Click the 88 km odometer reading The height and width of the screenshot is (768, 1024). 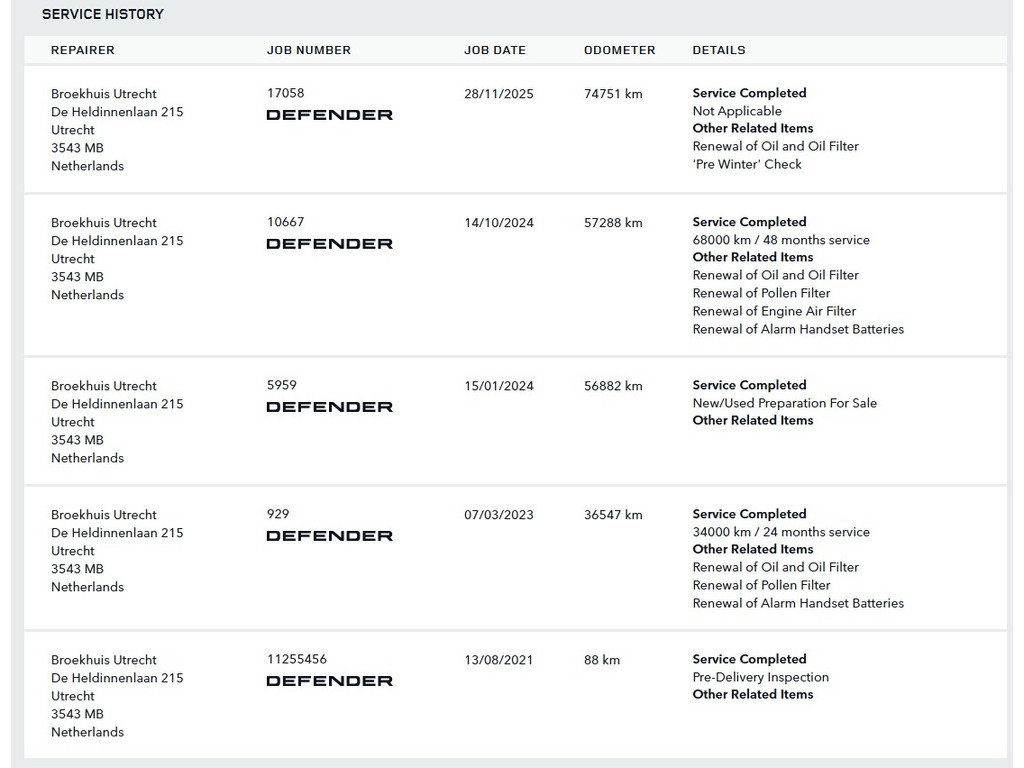point(602,660)
